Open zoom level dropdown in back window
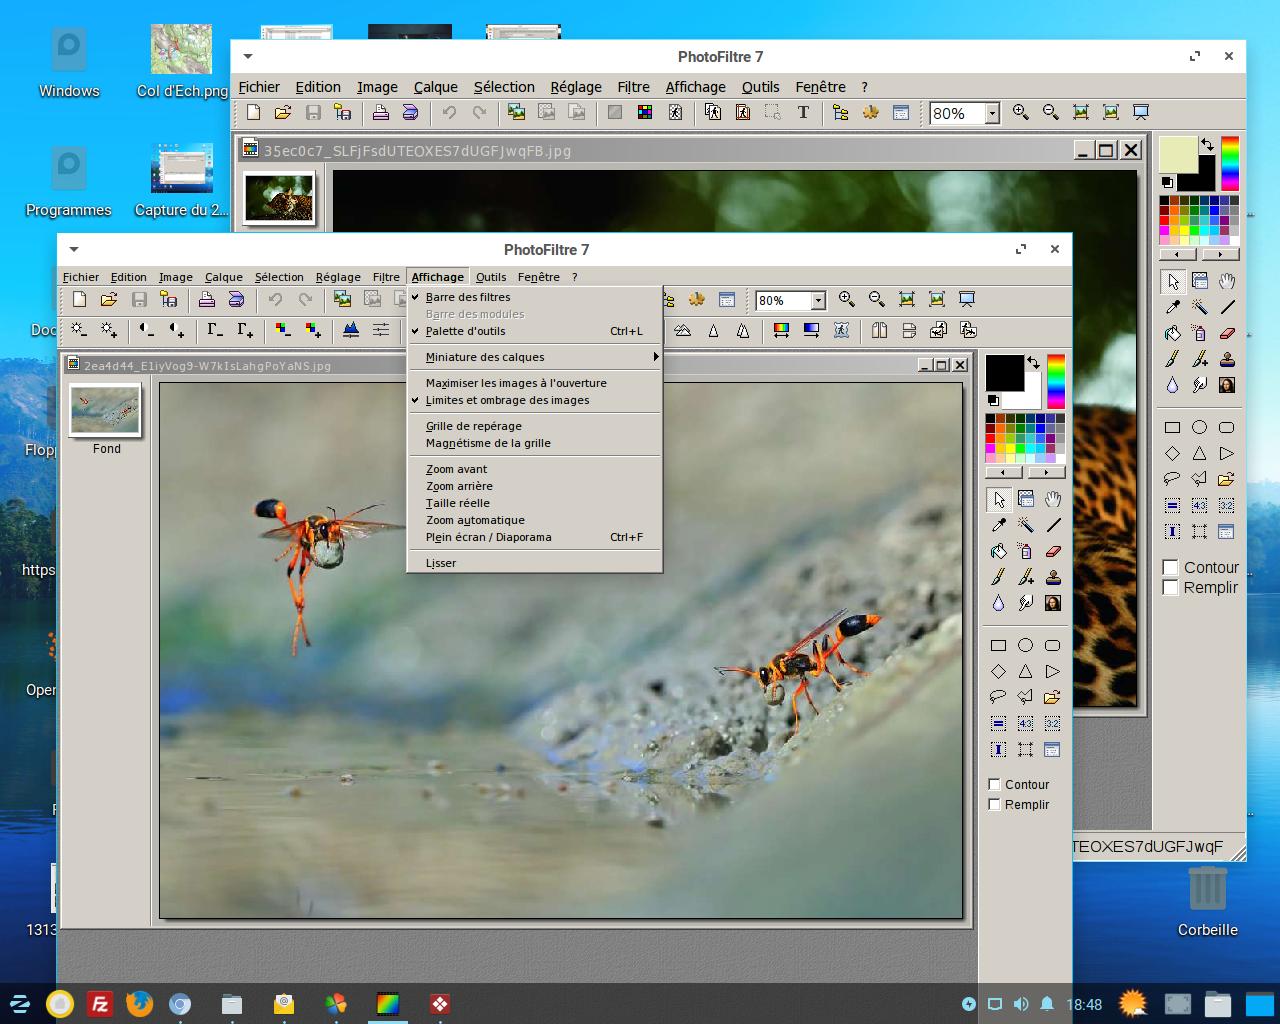 (x=992, y=114)
